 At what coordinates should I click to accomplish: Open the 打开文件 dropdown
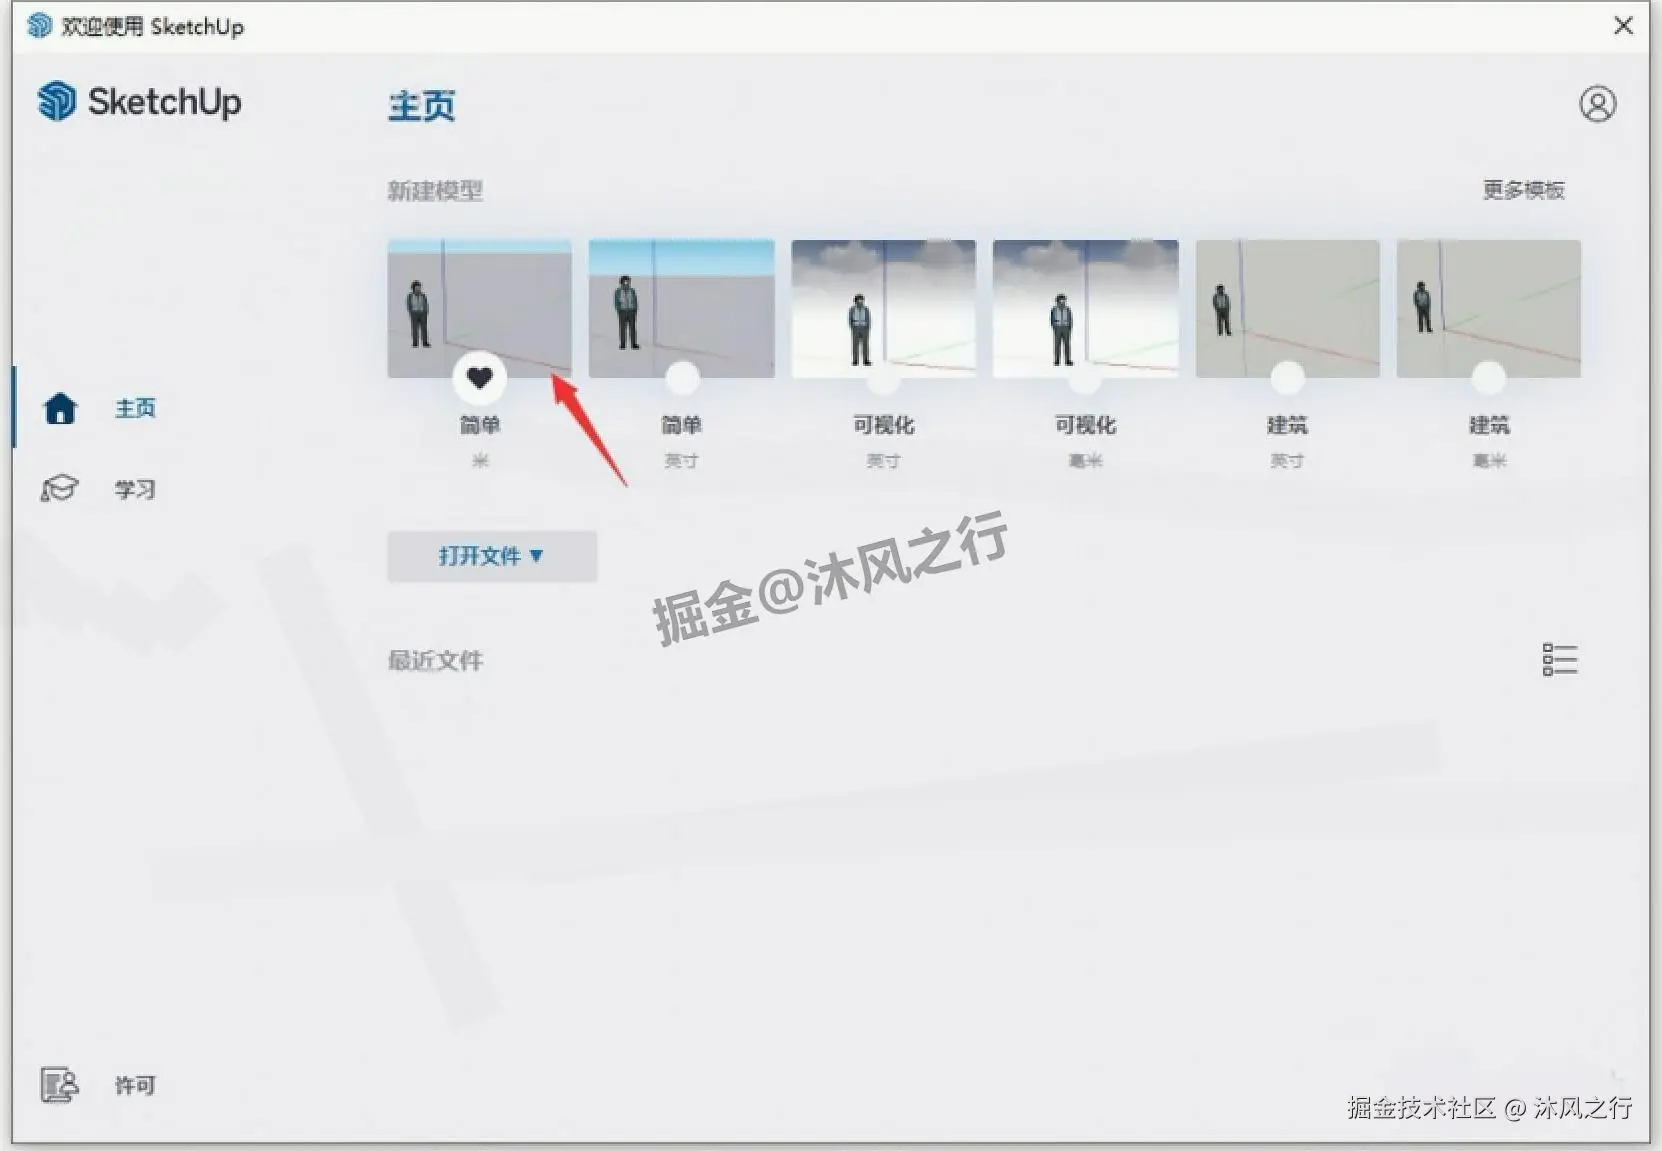point(491,557)
